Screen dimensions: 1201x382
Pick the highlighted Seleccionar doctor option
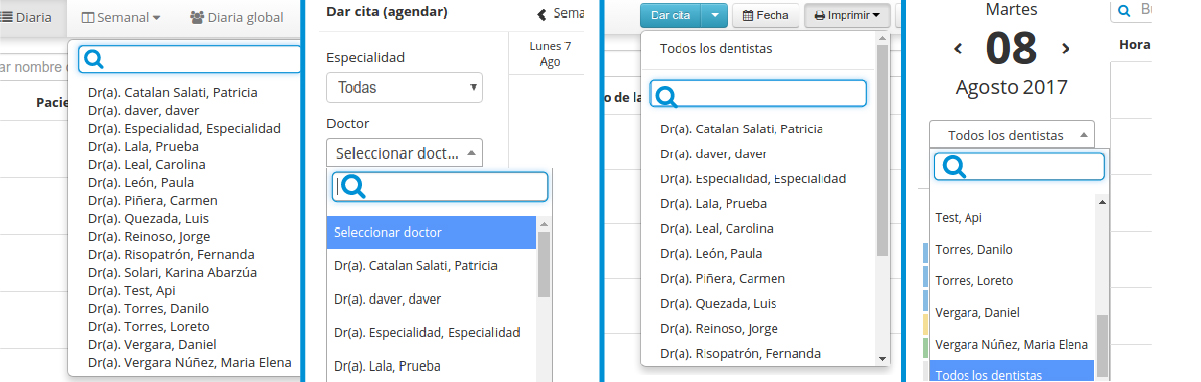432,232
